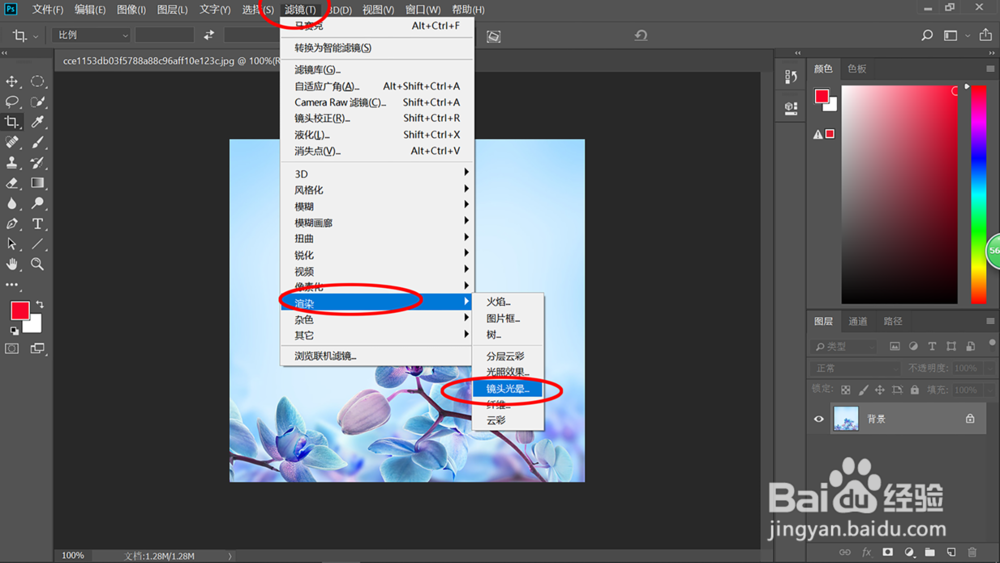The height and width of the screenshot is (563, 1000).
Task: Select the Clone Stamp tool
Action: [x=12, y=163]
